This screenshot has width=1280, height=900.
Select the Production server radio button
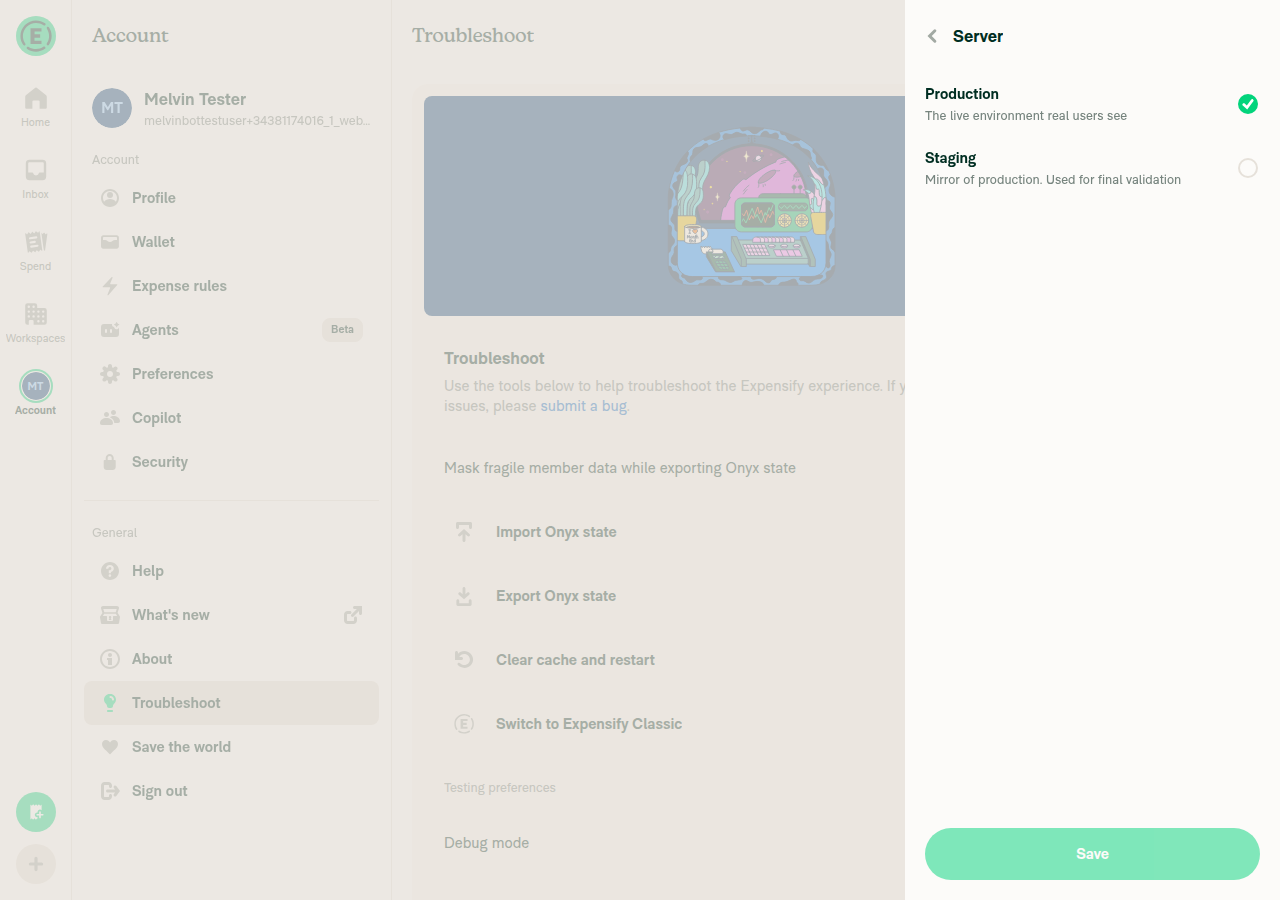point(1247,104)
